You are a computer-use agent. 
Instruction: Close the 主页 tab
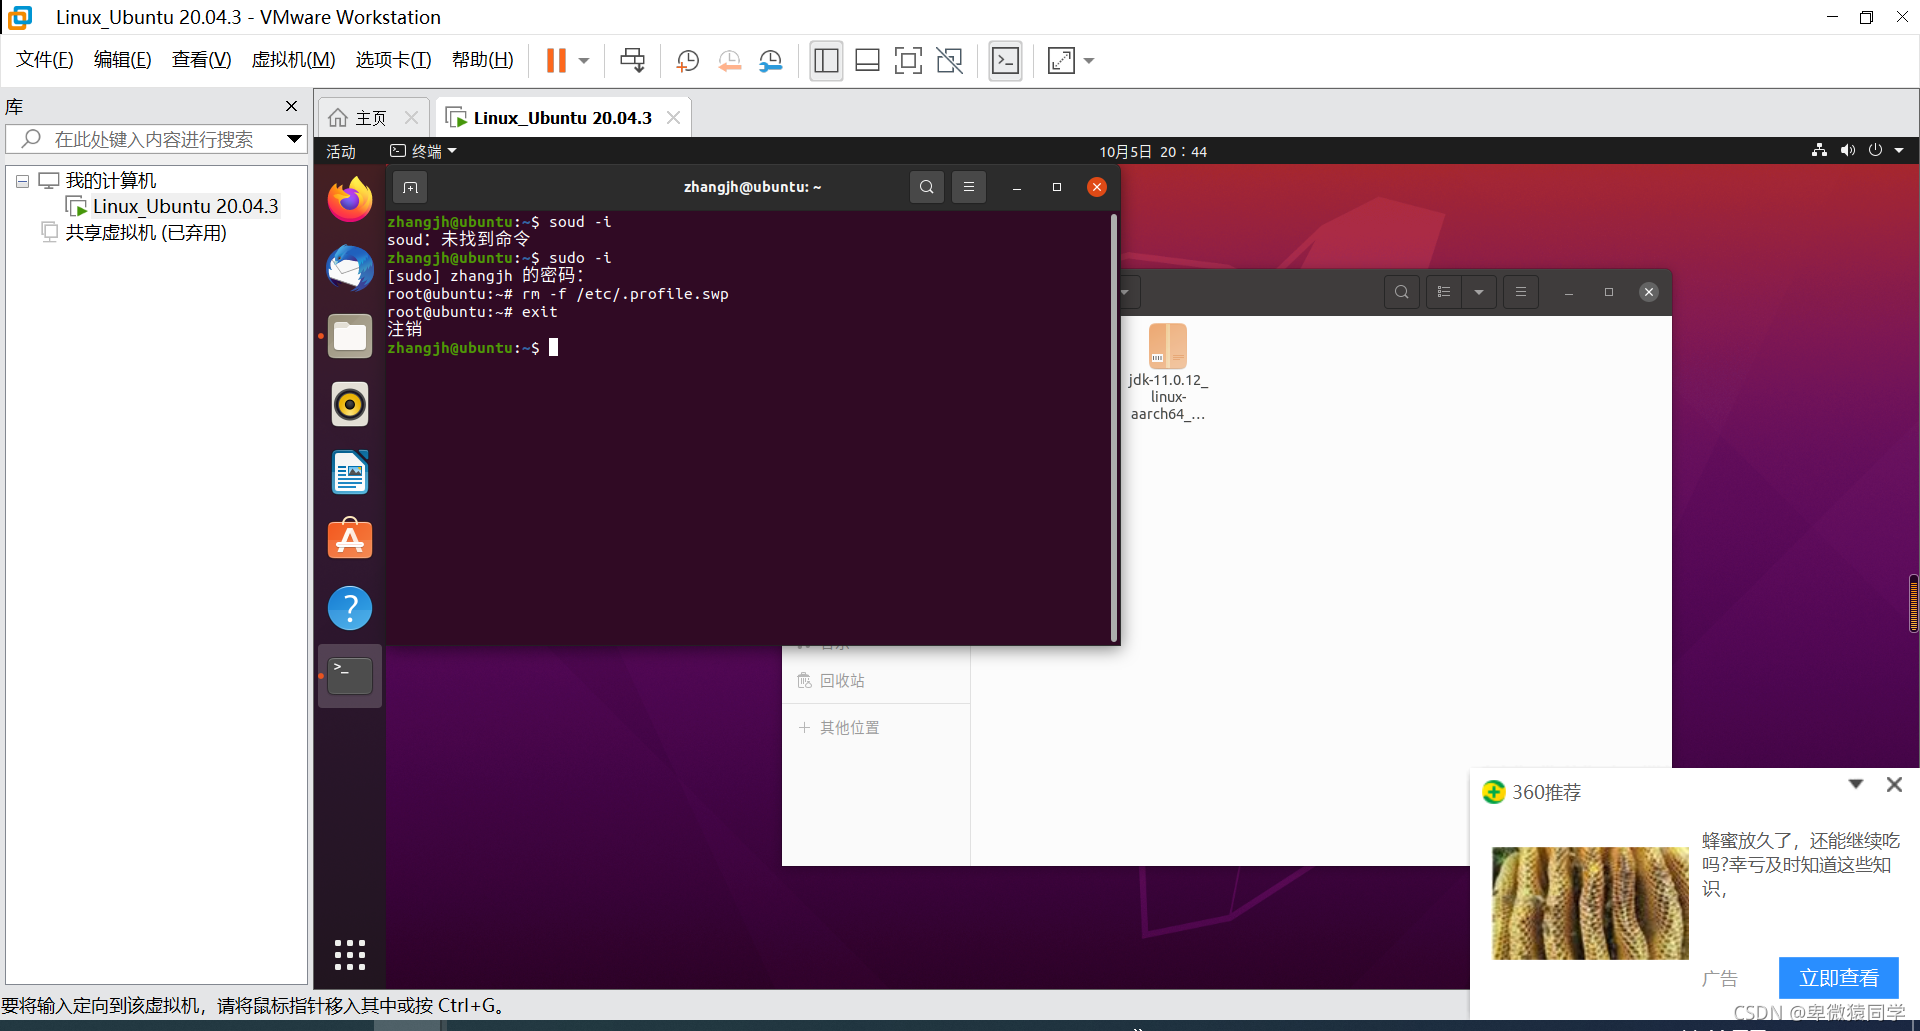(x=411, y=118)
